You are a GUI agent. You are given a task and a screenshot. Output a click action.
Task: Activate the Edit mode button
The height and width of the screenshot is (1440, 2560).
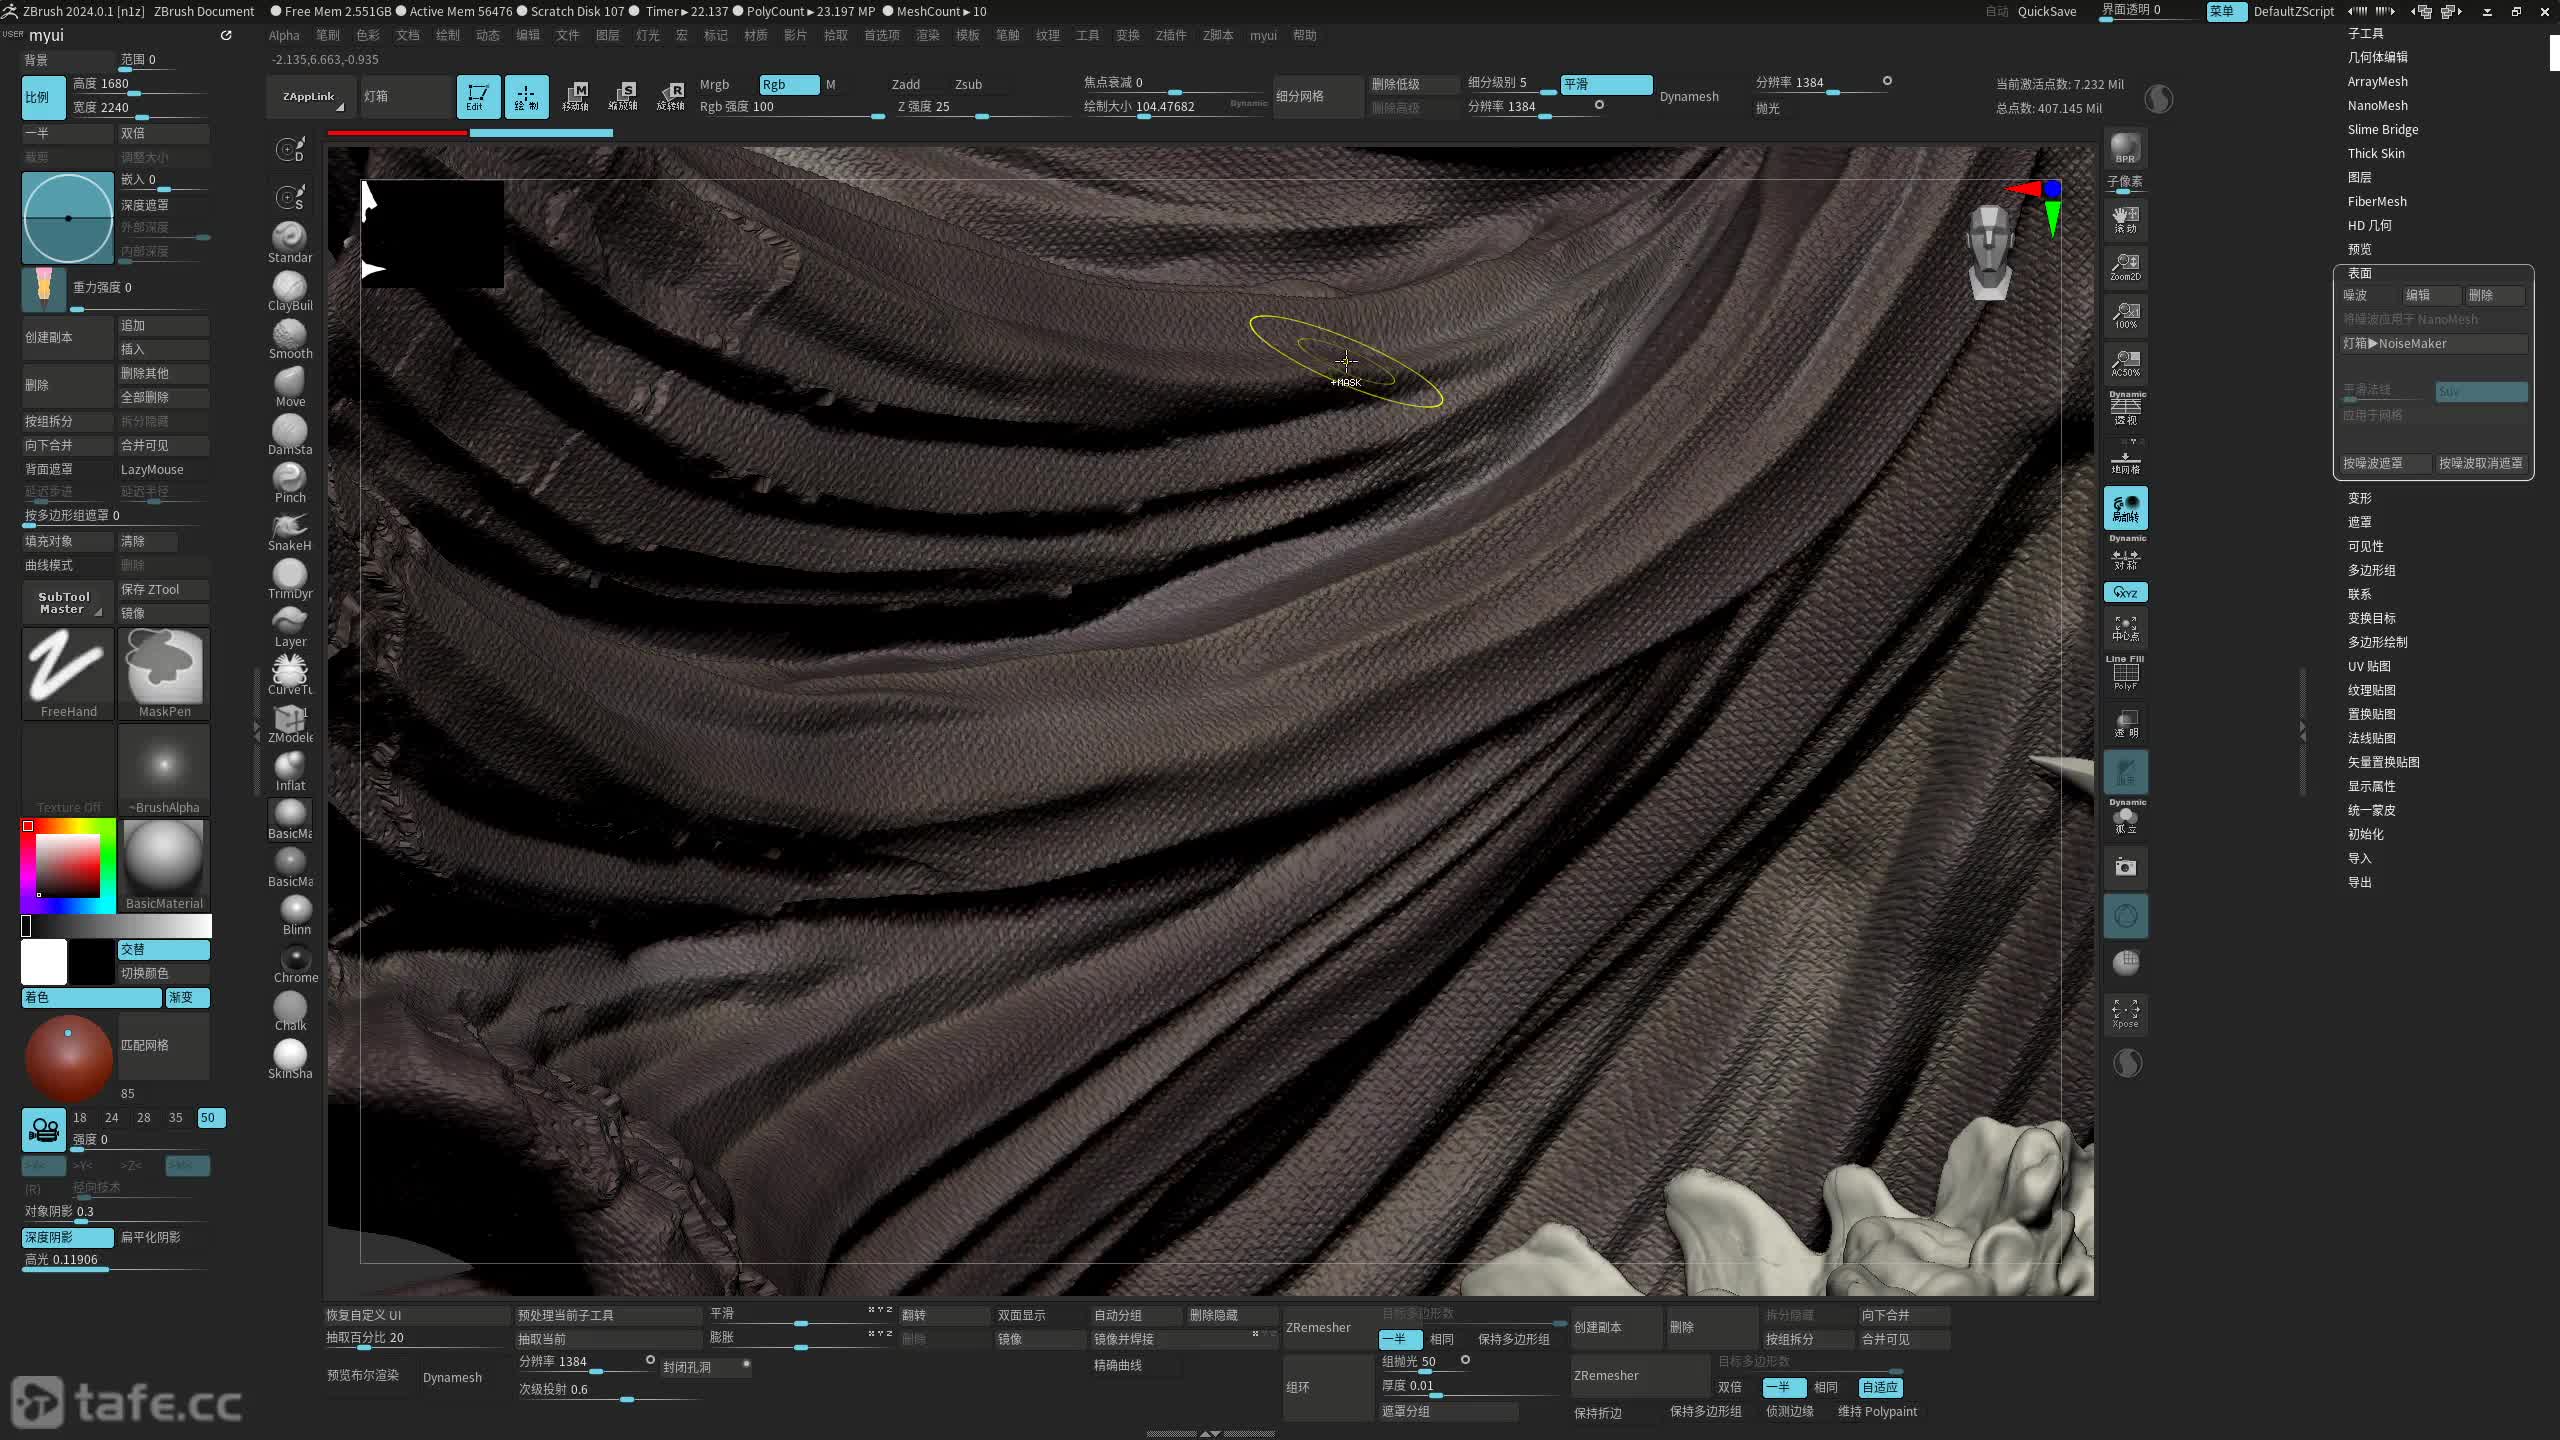(x=478, y=97)
